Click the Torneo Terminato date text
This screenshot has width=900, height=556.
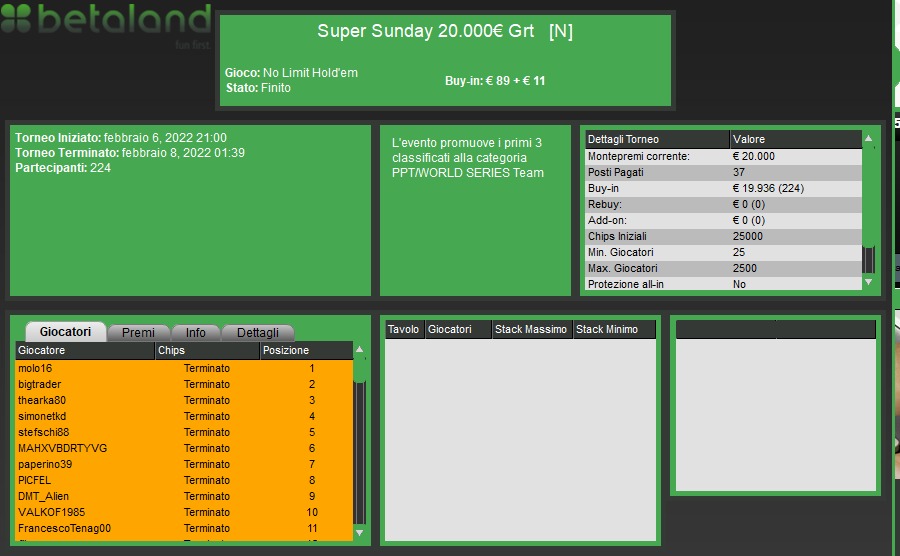130,153
